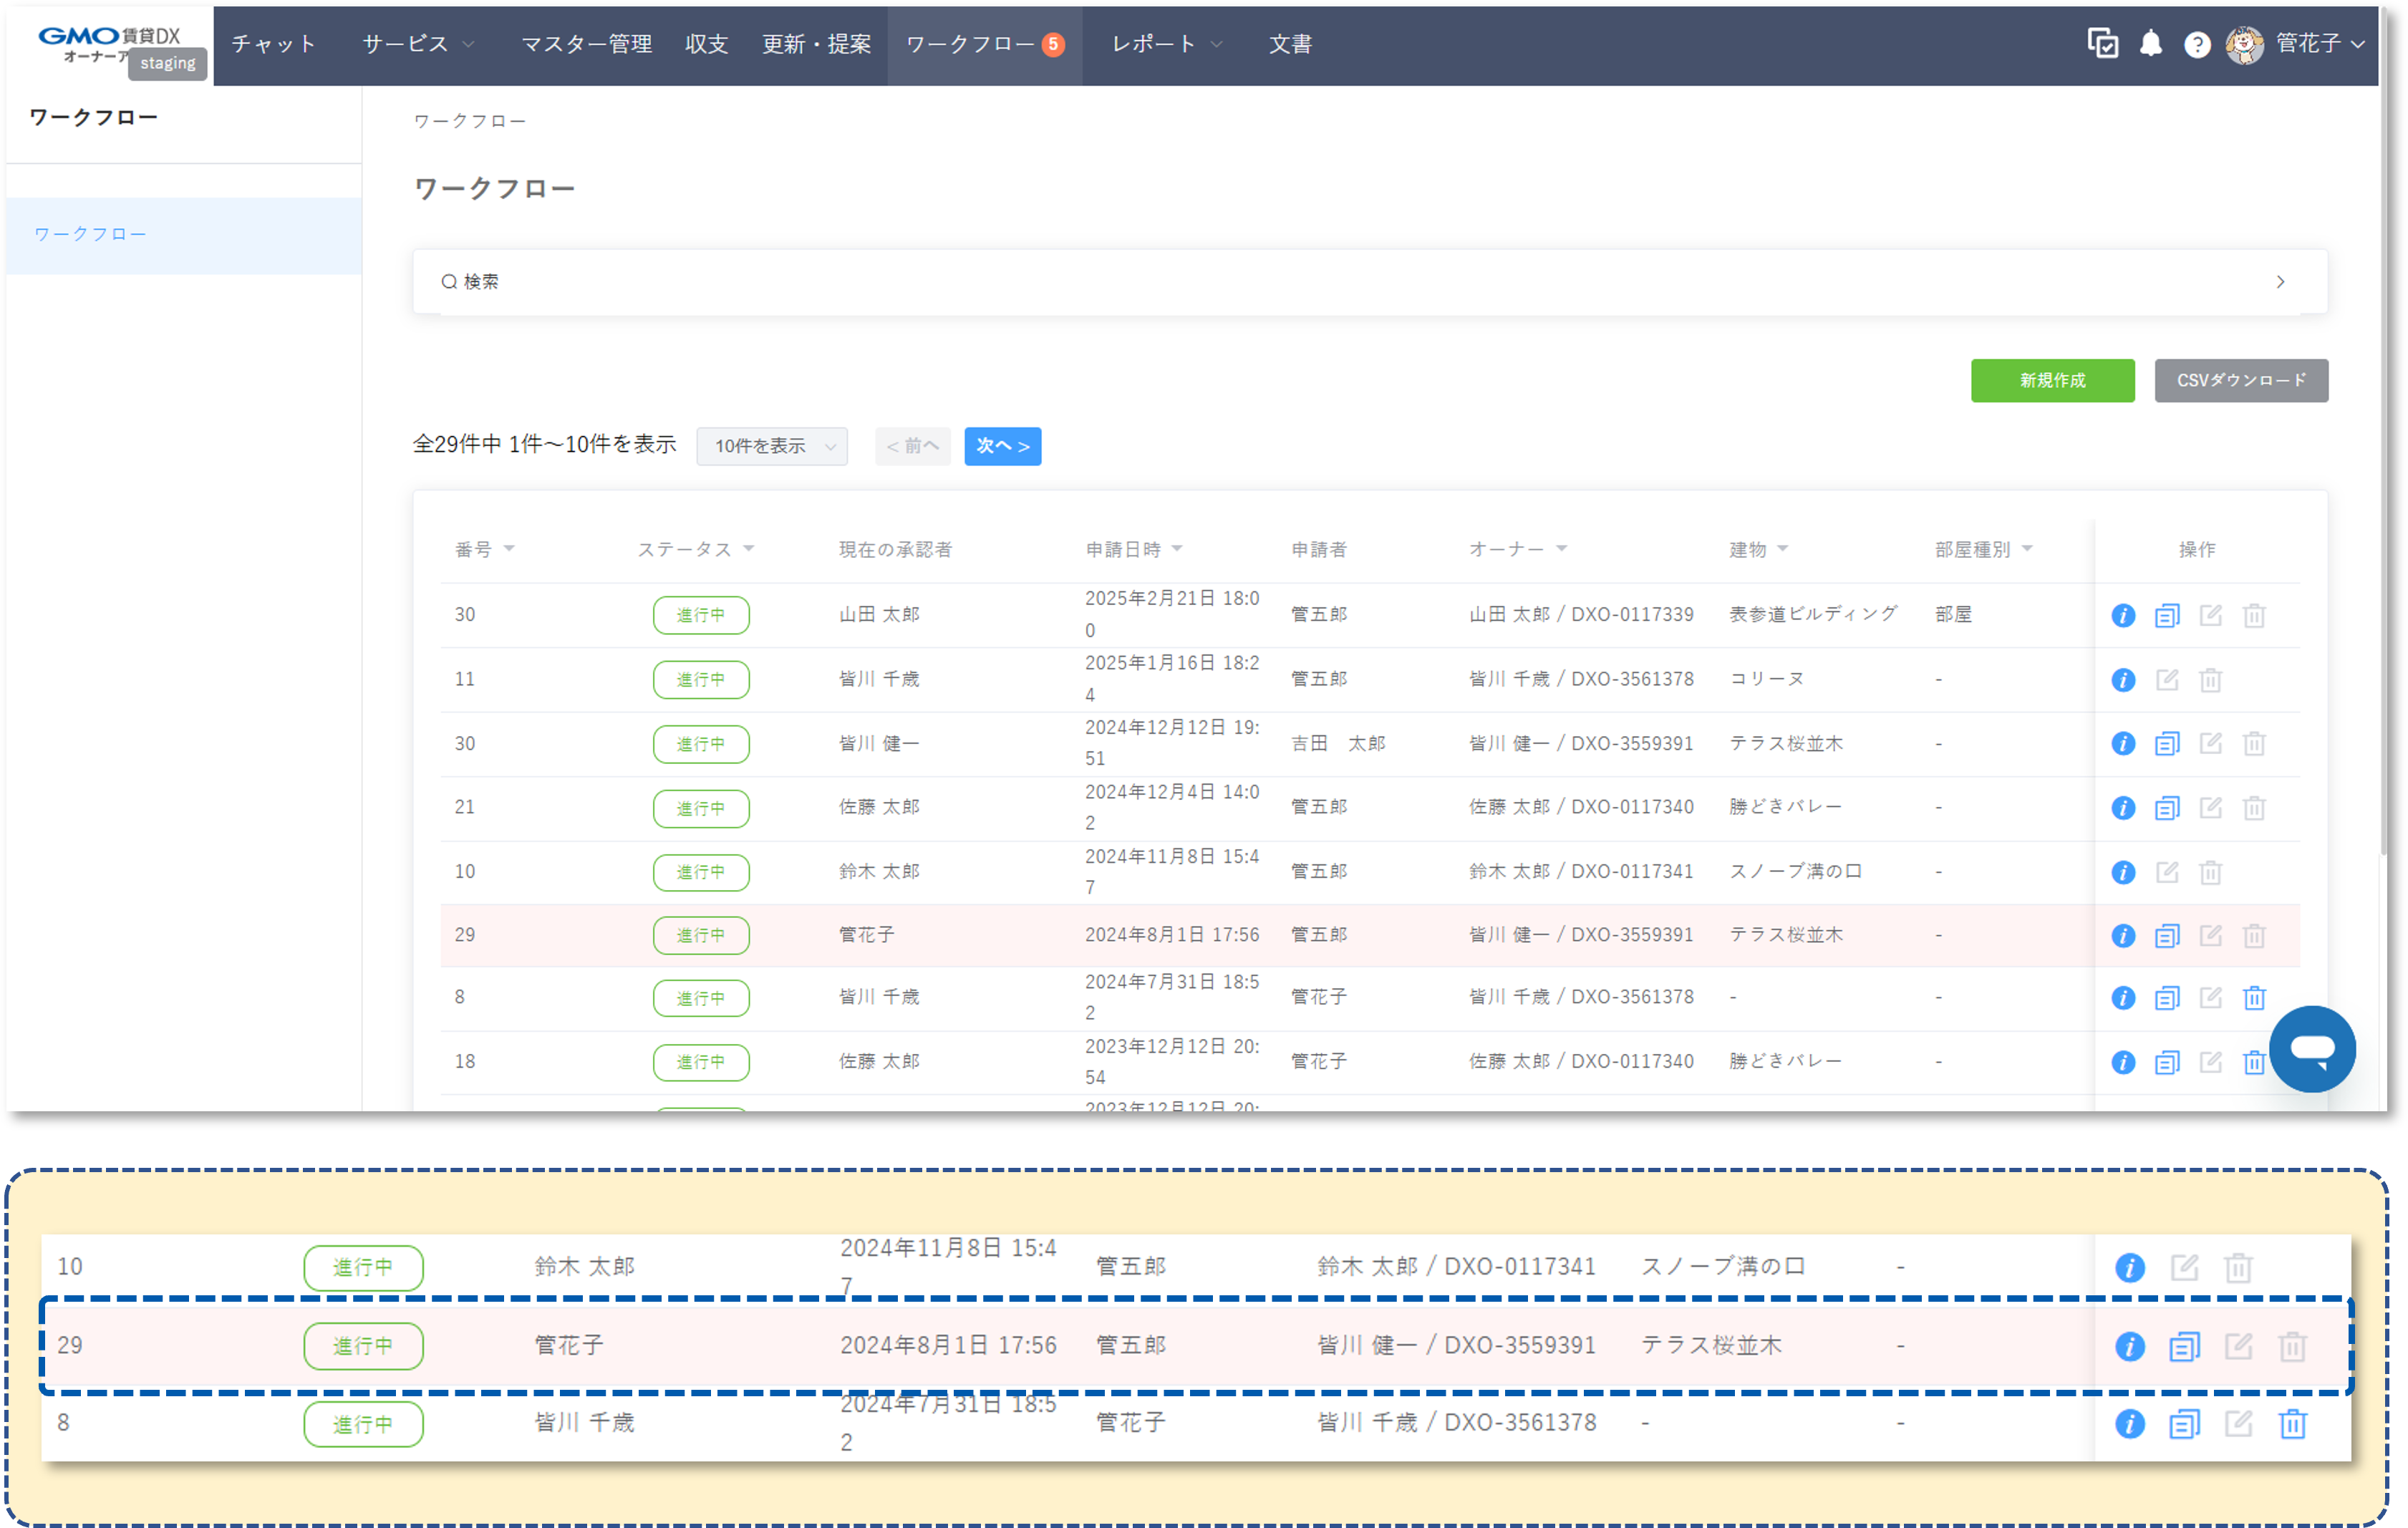Image resolution: width=2408 pixels, height=1528 pixels.
Task: Click the notification bell icon
Action: click(2150, 44)
